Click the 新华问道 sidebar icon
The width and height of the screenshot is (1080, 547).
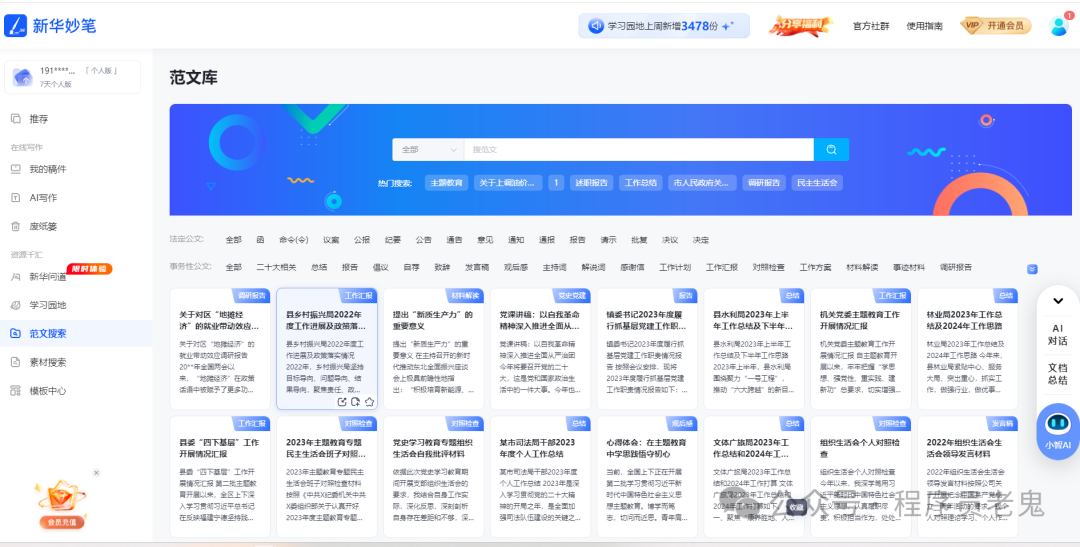coord(16,276)
